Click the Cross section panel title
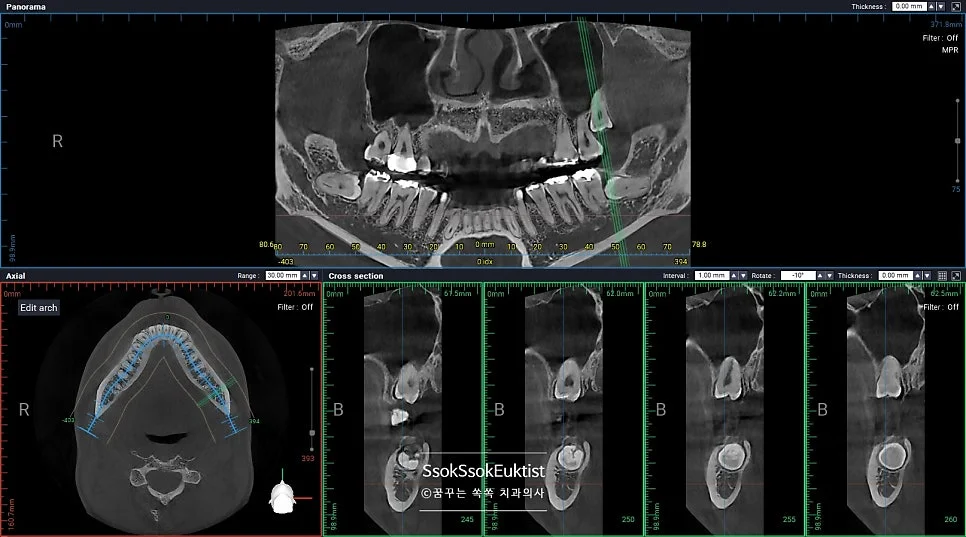Image resolution: width=966 pixels, height=537 pixels. point(355,276)
